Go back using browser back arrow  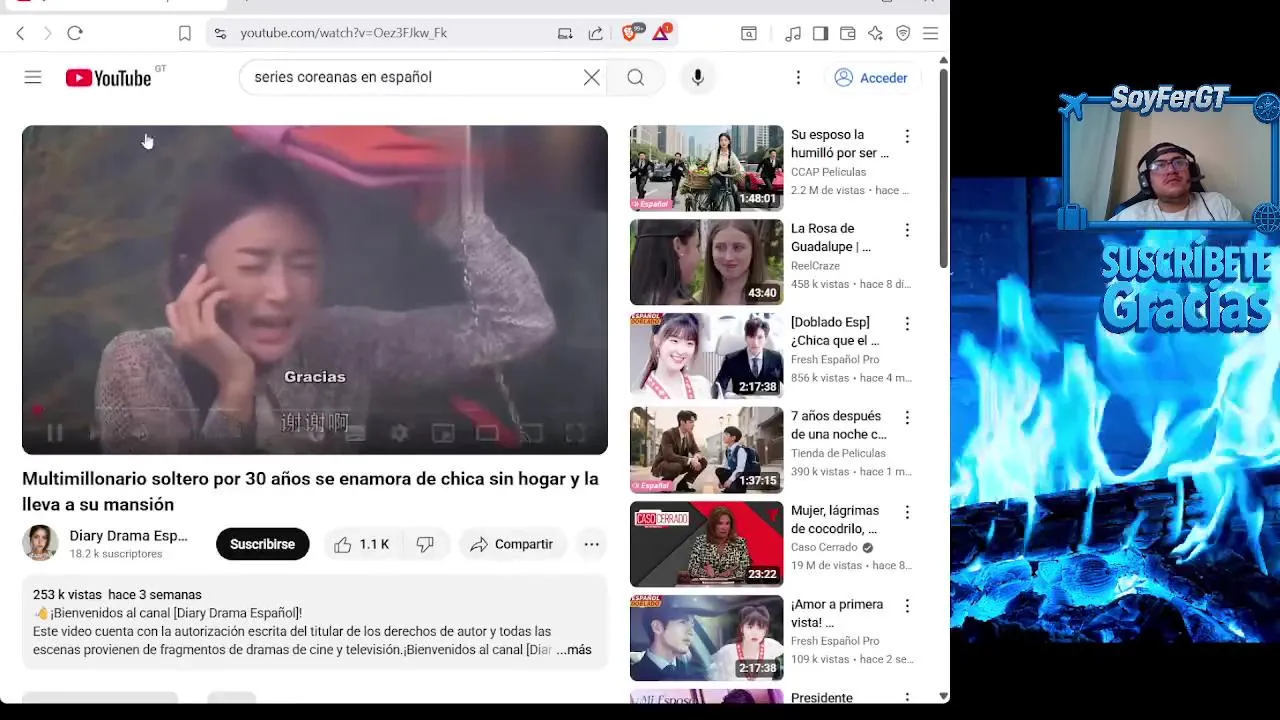20,33
